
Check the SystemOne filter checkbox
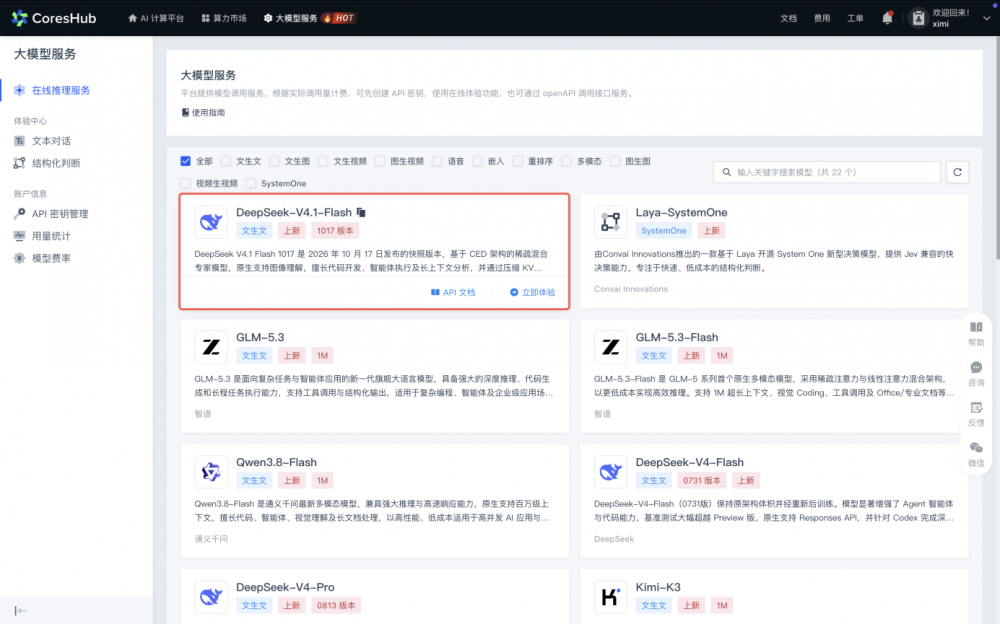(251, 183)
